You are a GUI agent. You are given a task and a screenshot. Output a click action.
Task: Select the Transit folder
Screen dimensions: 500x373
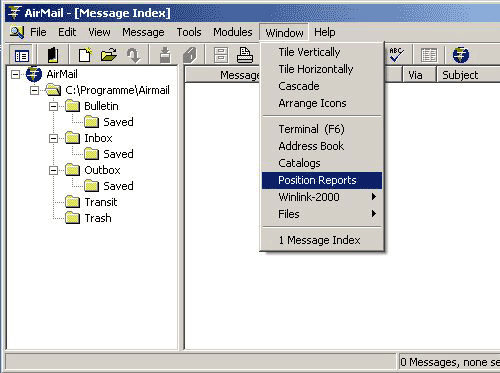click(x=101, y=202)
